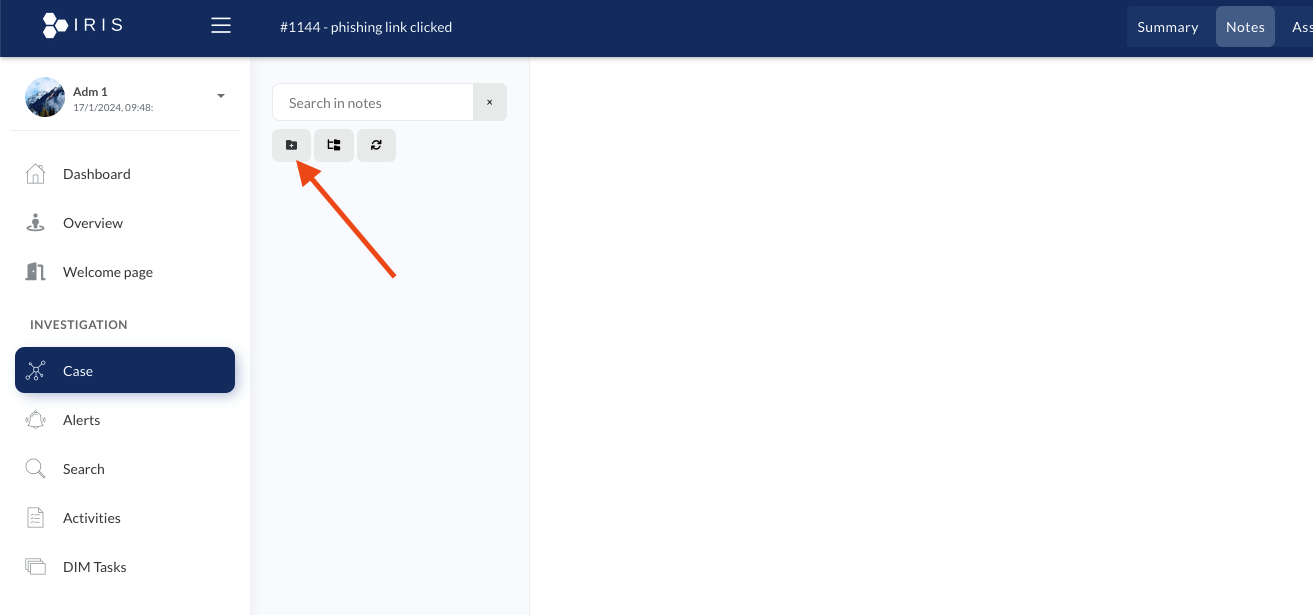The width and height of the screenshot is (1313, 615).
Task: Click the IRIS logo
Action: tap(83, 25)
